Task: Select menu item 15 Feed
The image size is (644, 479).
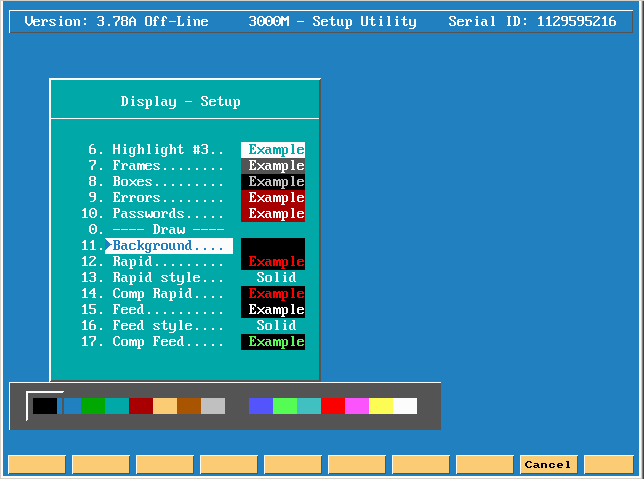Action: pyautogui.click(x=153, y=310)
